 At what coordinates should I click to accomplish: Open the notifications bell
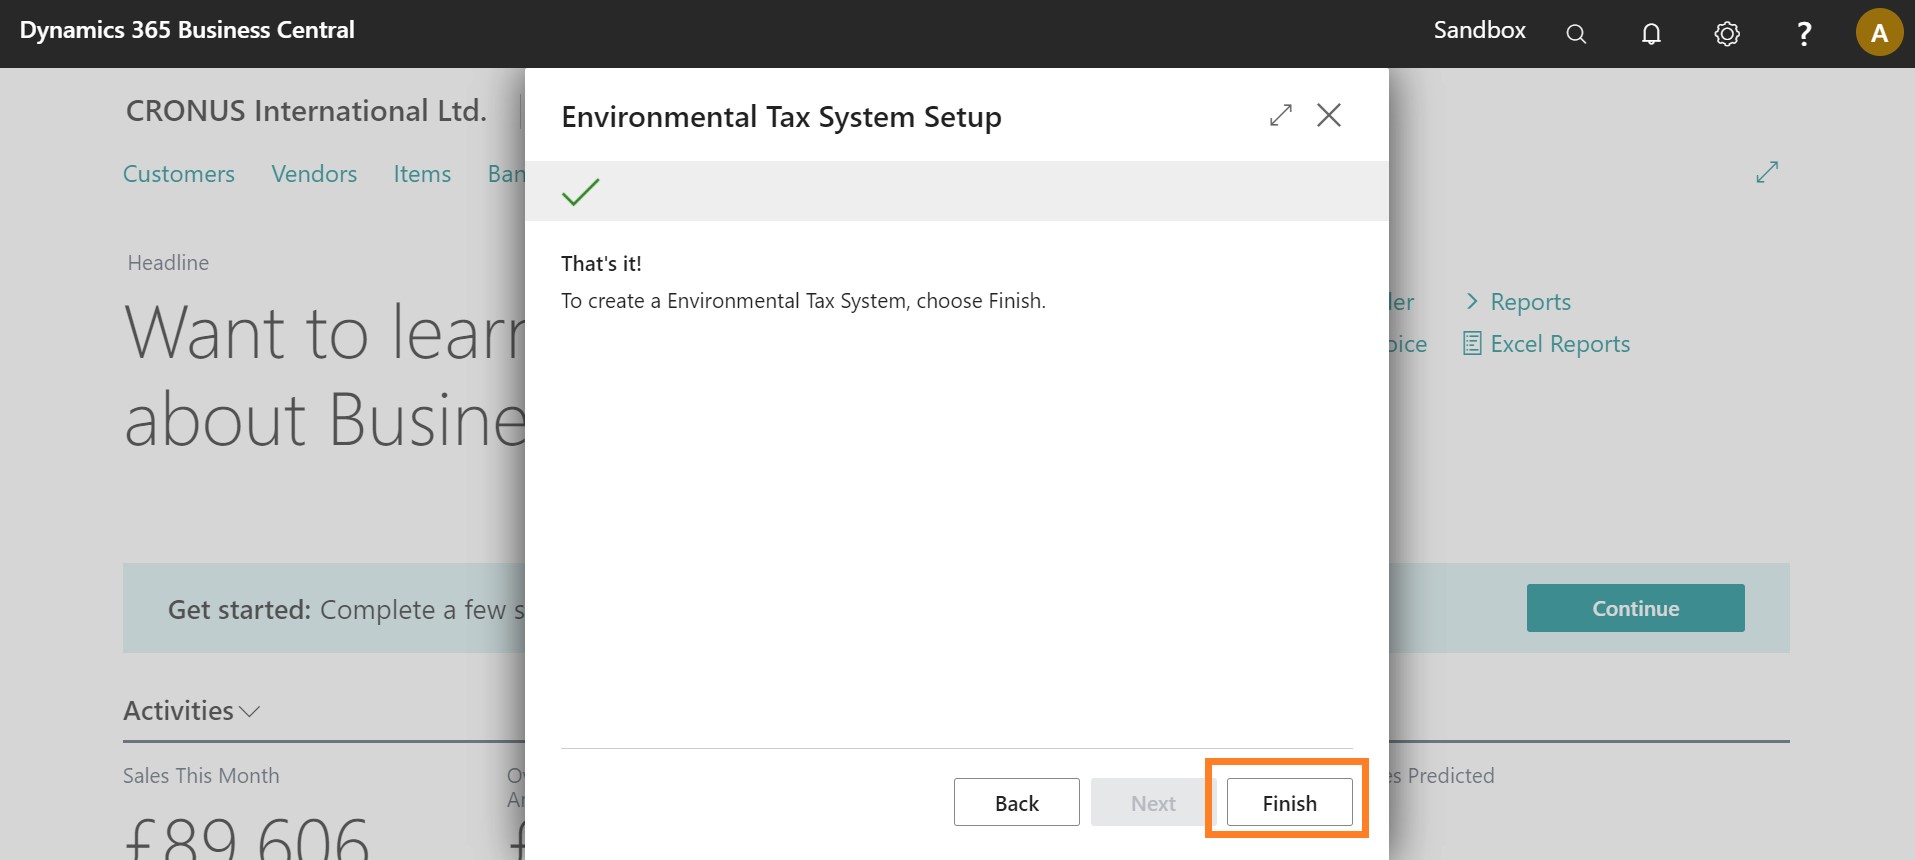tap(1651, 34)
